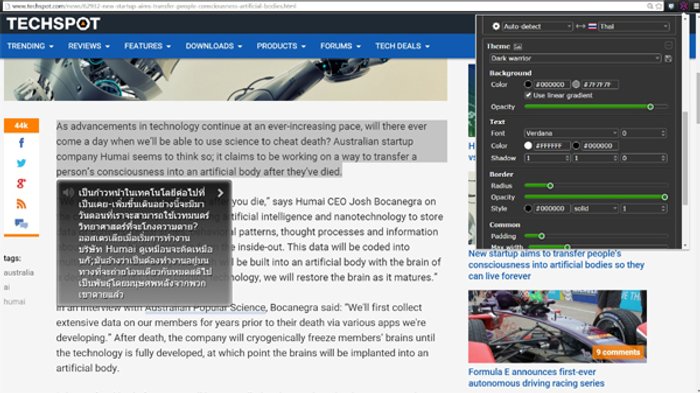
Task: Expand the Dark warrior theme dropdown
Action: (575, 59)
